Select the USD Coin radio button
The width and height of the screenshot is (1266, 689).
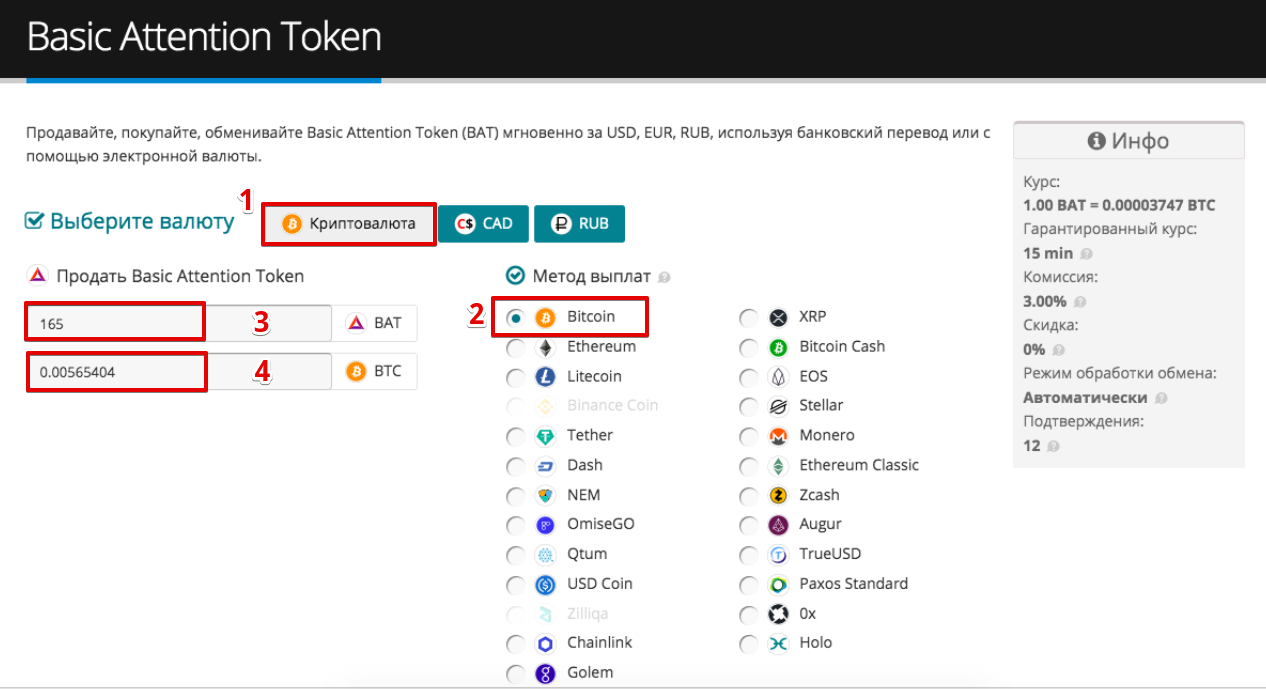[516, 585]
